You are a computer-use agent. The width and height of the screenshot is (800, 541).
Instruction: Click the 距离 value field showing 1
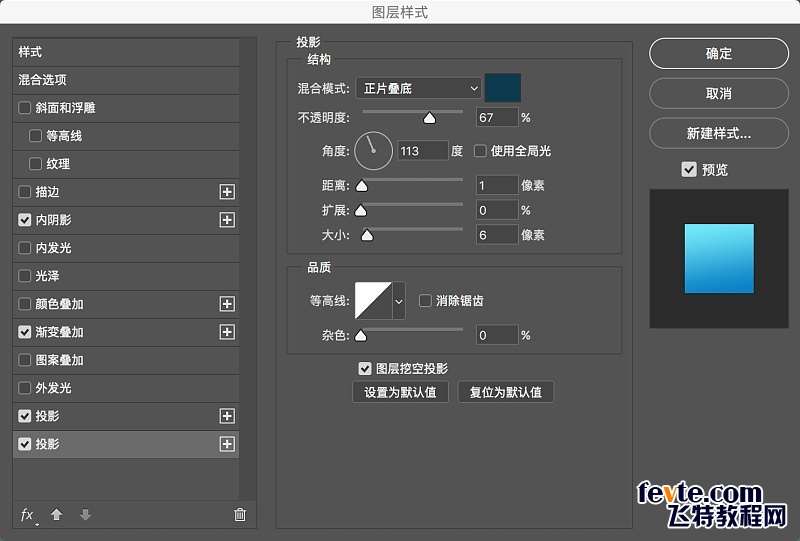coord(497,185)
